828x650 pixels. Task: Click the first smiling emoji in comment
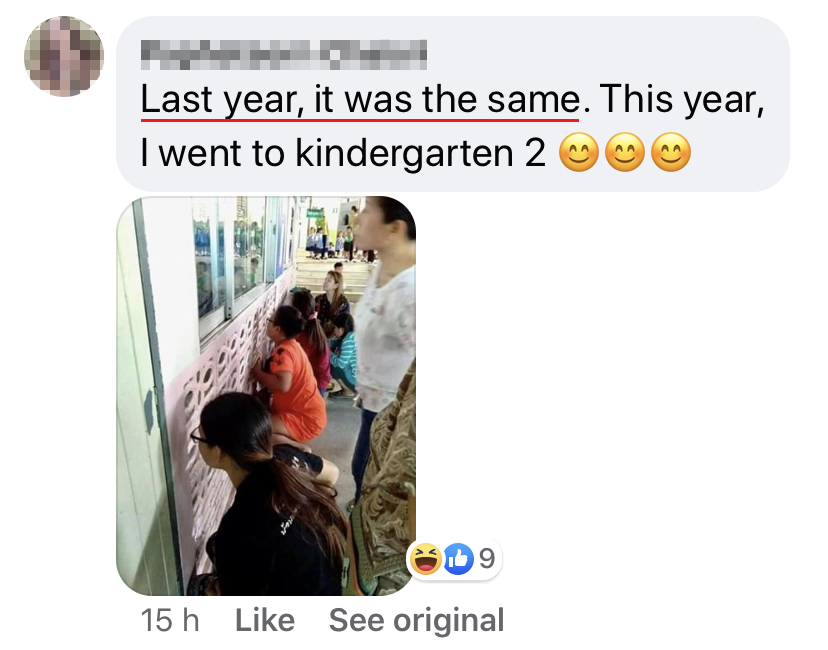coord(578,152)
